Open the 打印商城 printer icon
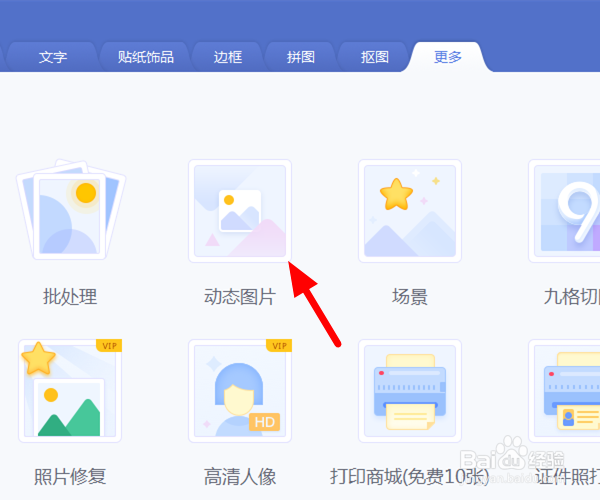Viewport: 600px width, 500px height. click(410, 391)
